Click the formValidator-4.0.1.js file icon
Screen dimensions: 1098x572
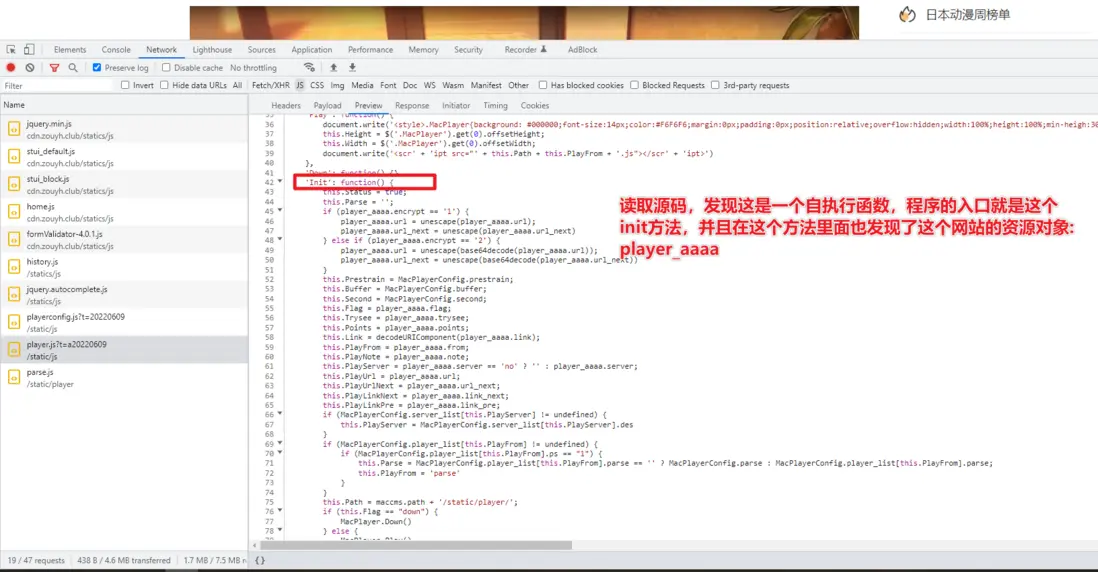tap(14, 239)
